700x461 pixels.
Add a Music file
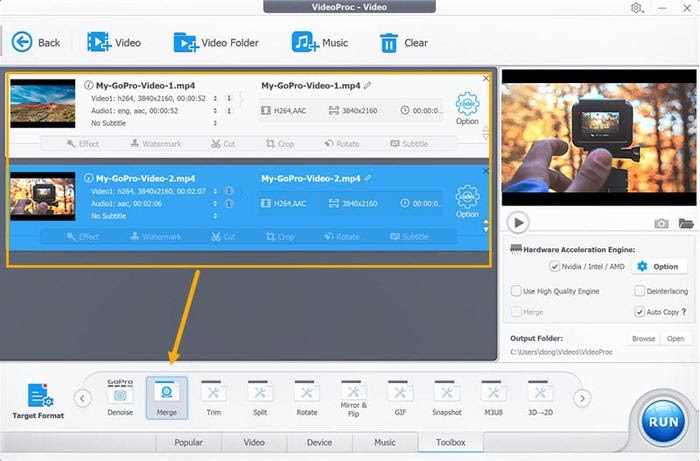pyautogui.click(x=320, y=42)
